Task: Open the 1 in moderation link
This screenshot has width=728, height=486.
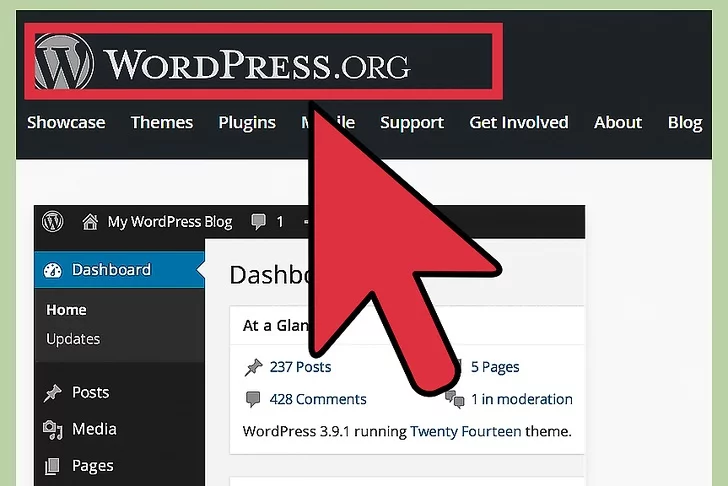Action: click(x=522, y=399)
